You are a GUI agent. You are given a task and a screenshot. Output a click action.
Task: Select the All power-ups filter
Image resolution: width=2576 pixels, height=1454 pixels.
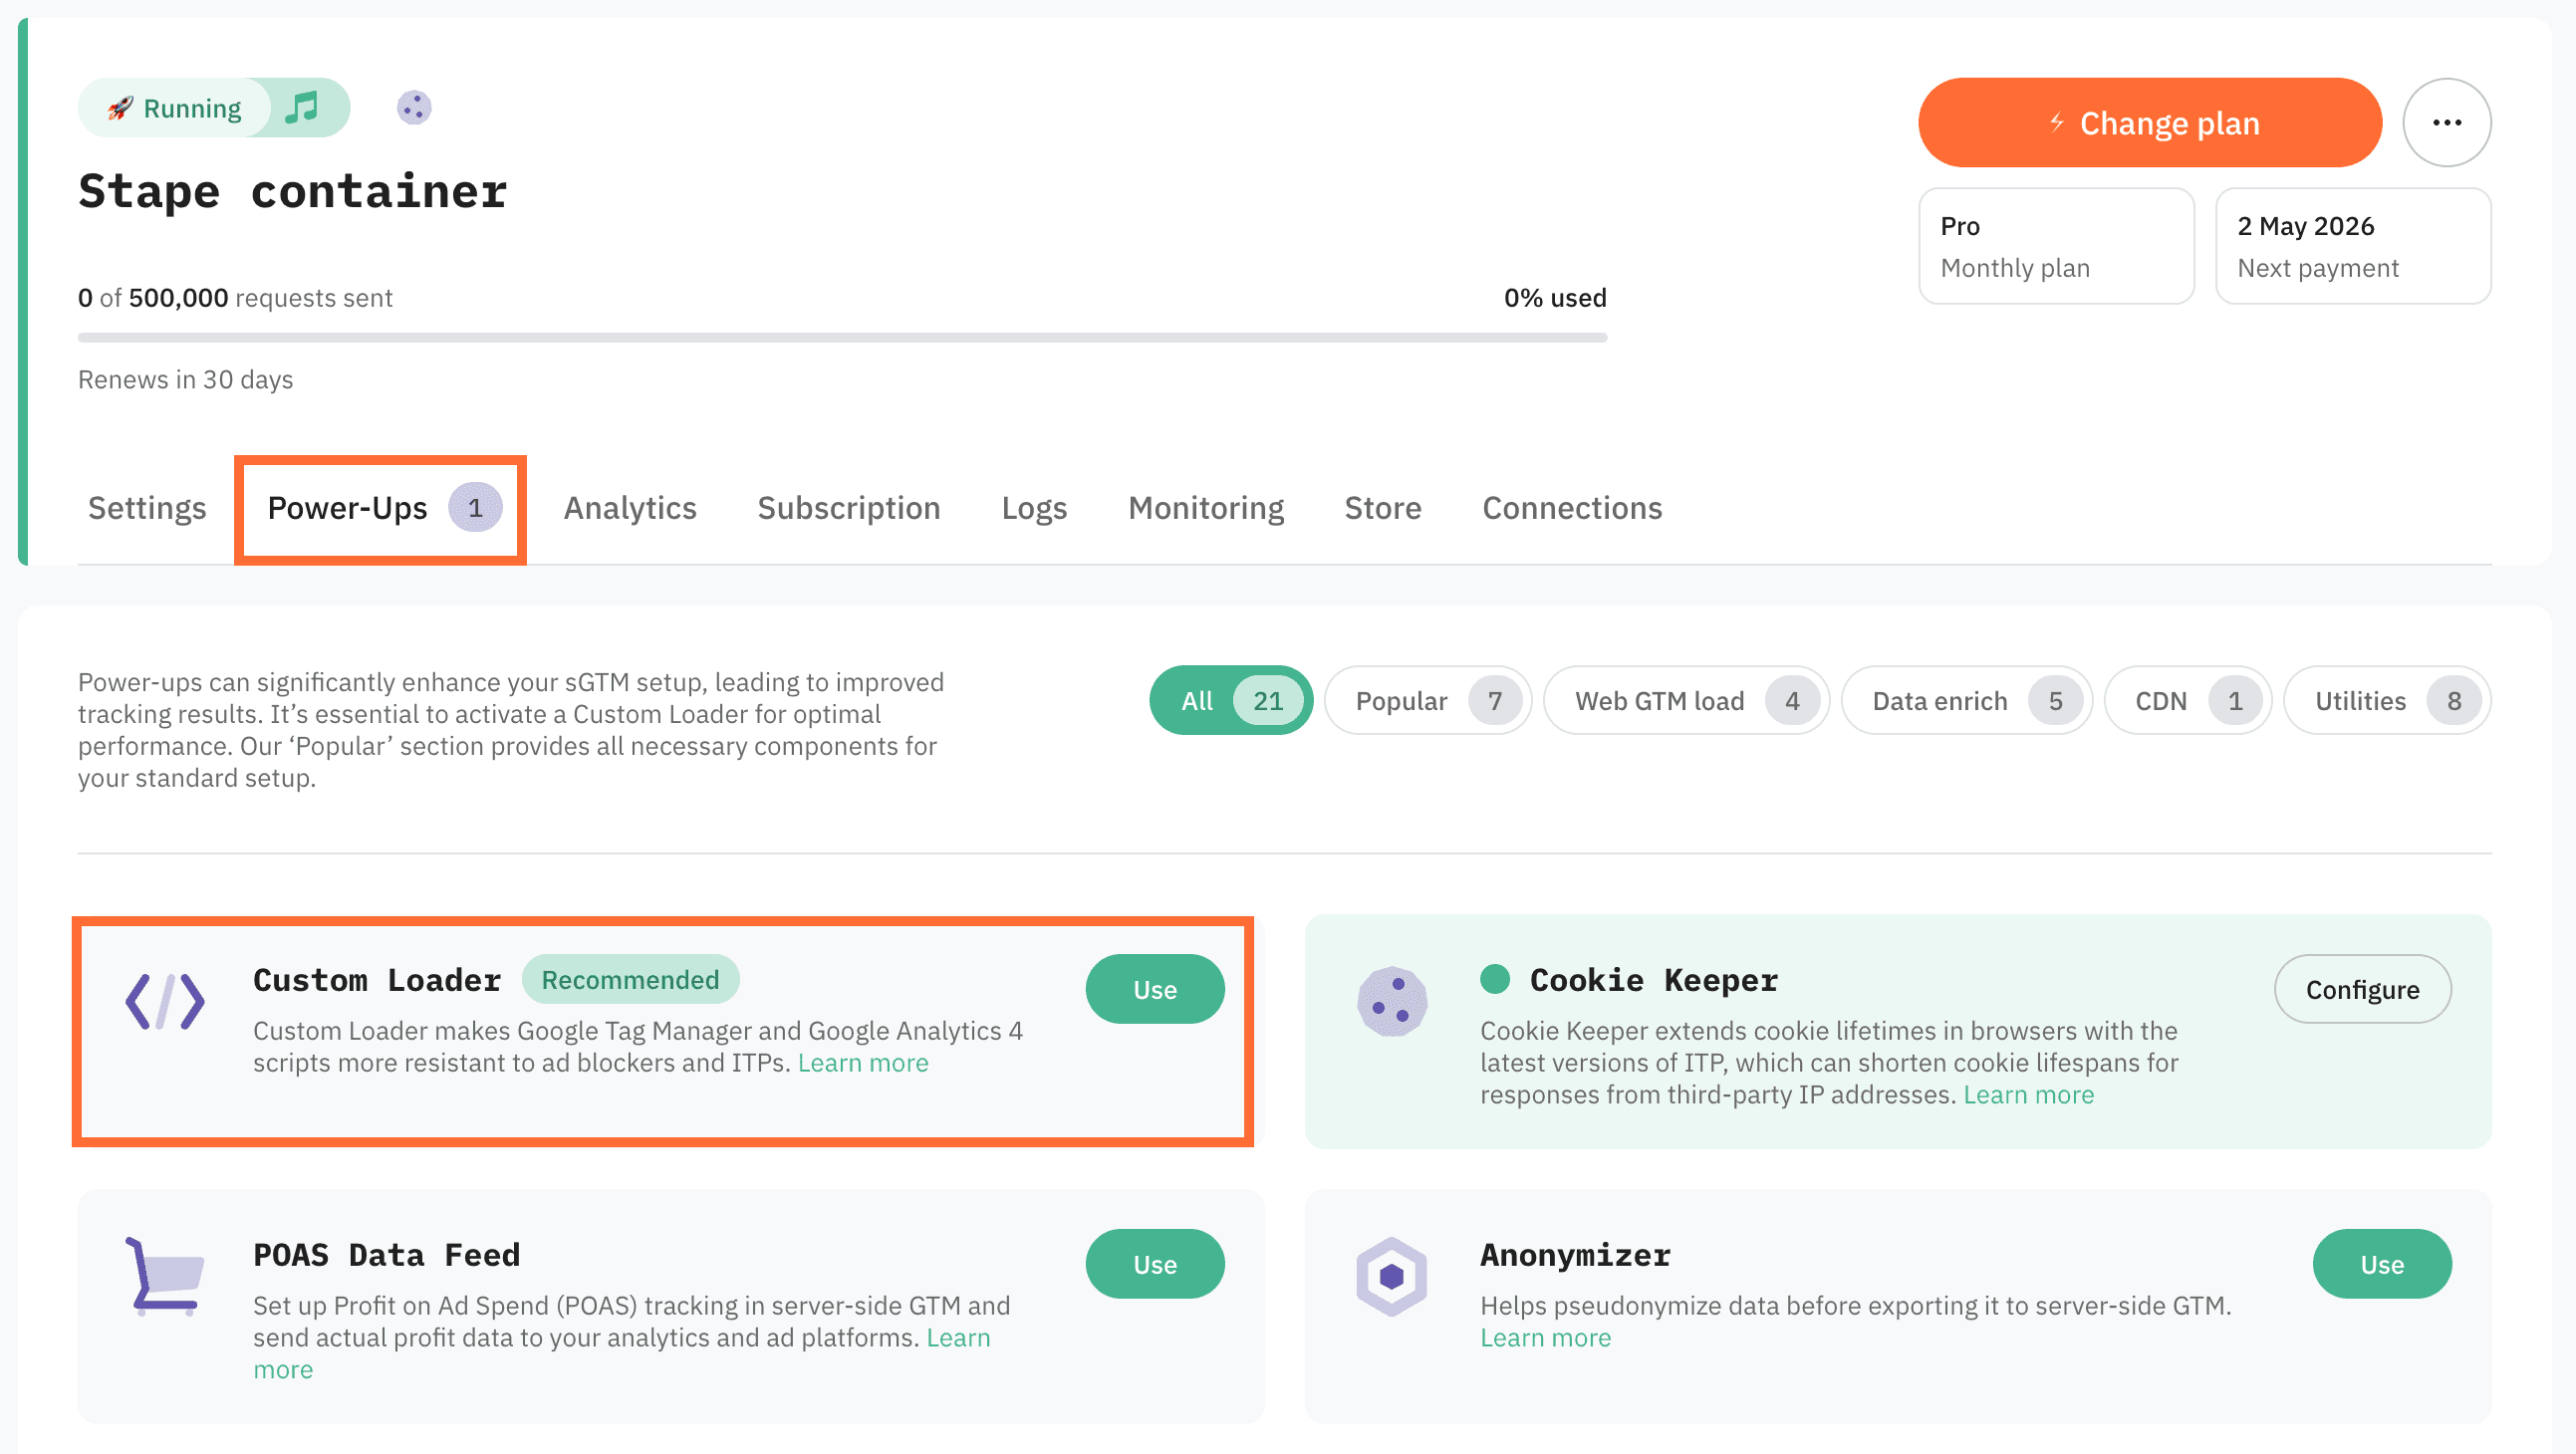coord(1230,701)
